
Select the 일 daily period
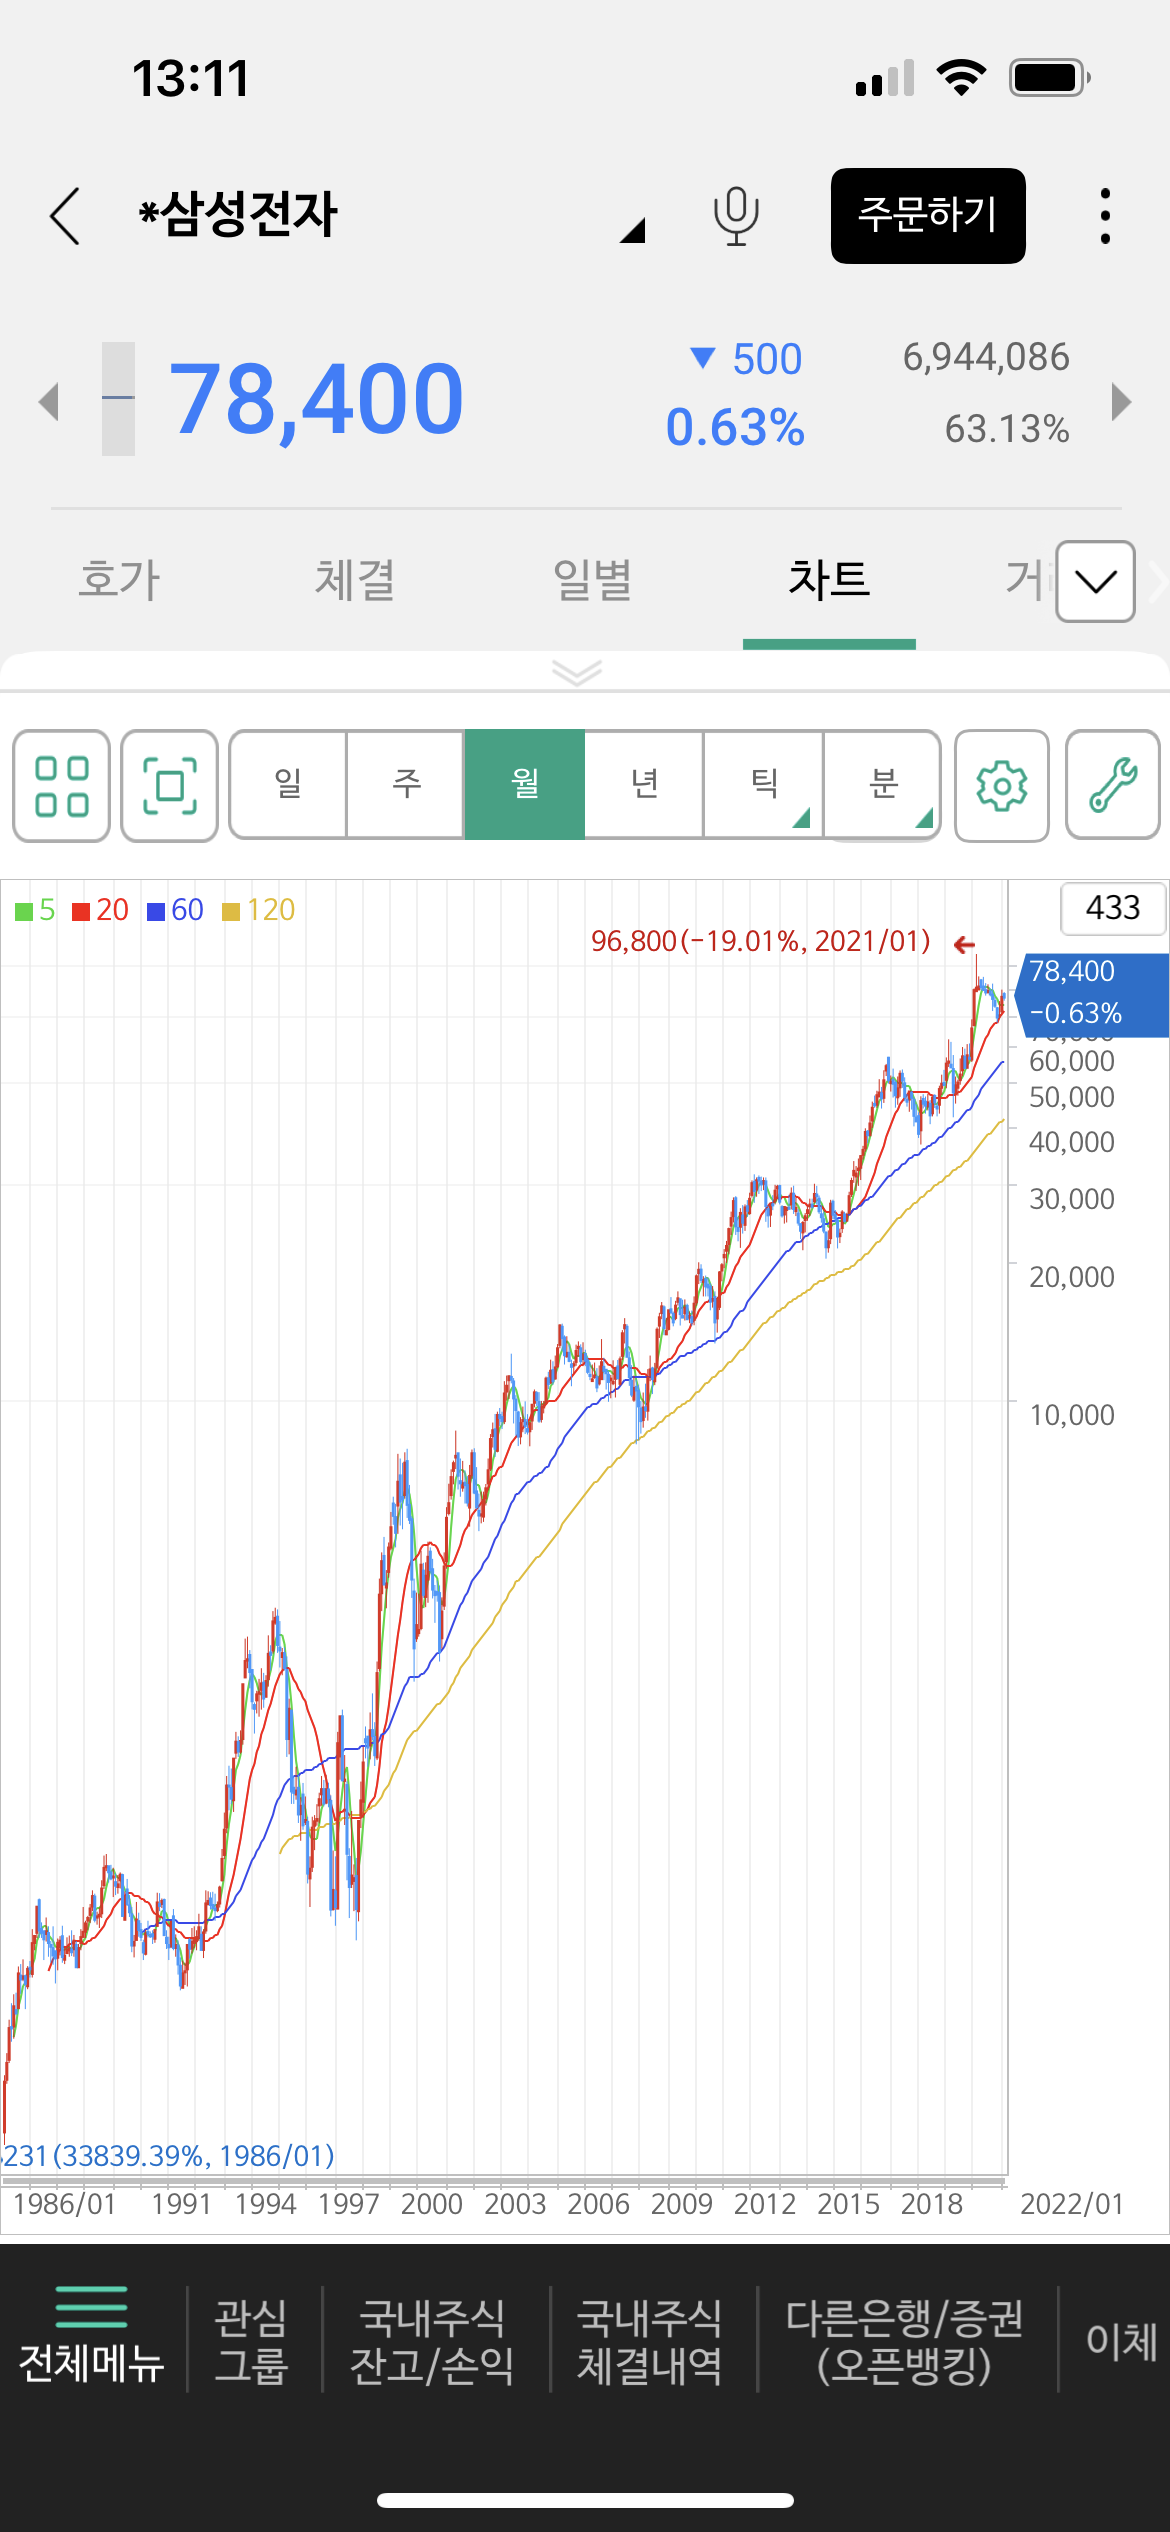[x=288, y=784]
